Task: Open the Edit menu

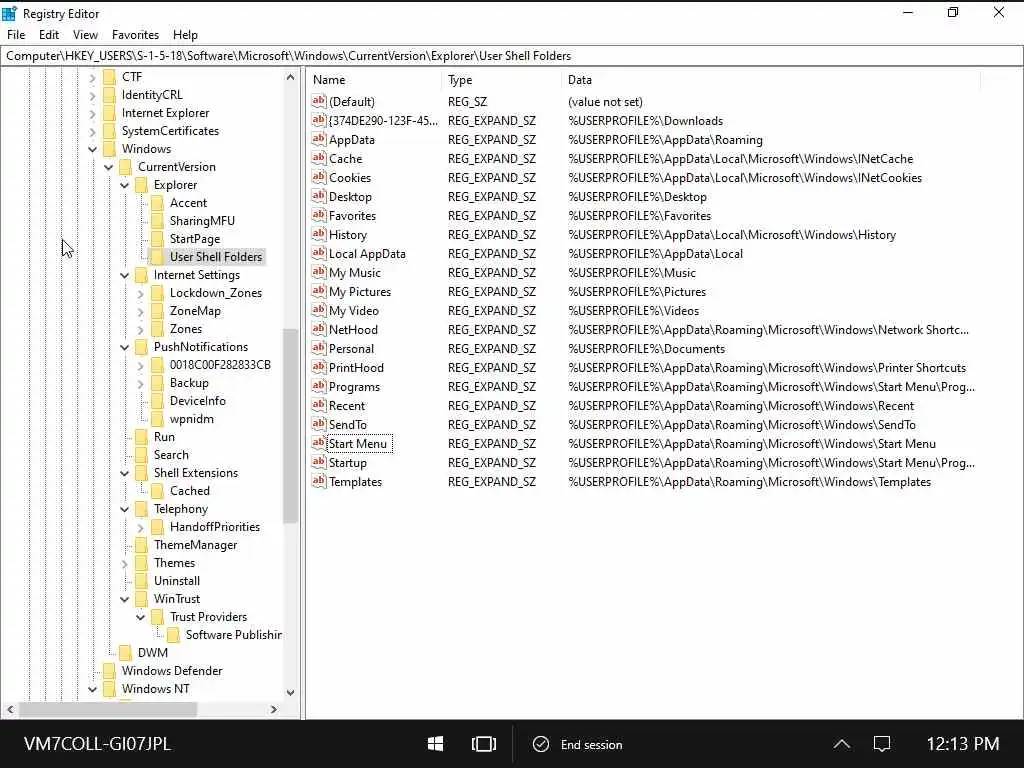Action: point(49,35)
